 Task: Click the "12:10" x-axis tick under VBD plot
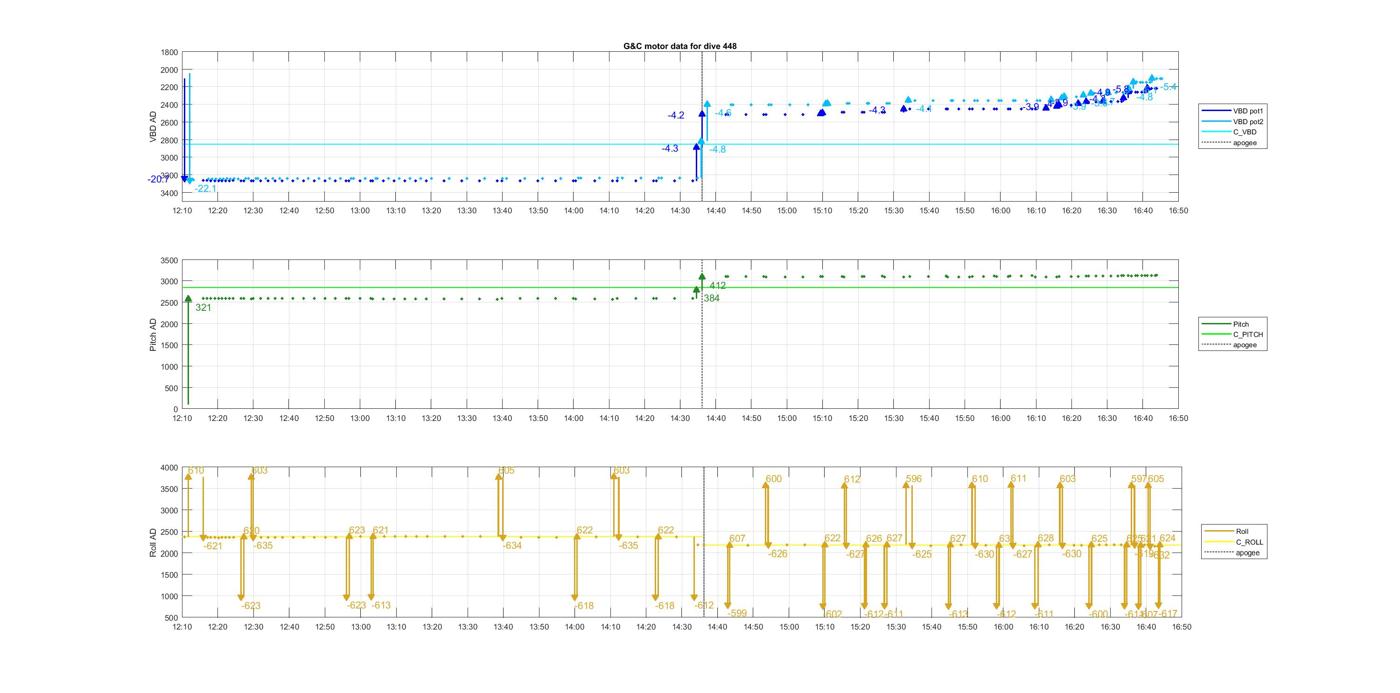click(x=182, y=210)
